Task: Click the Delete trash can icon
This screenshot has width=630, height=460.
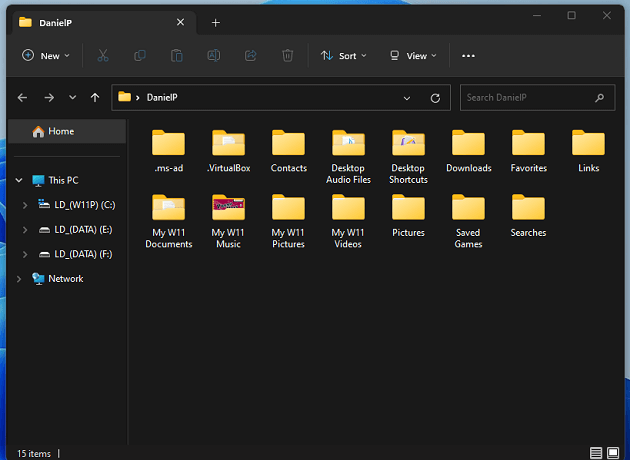Action: pos(287,56)
